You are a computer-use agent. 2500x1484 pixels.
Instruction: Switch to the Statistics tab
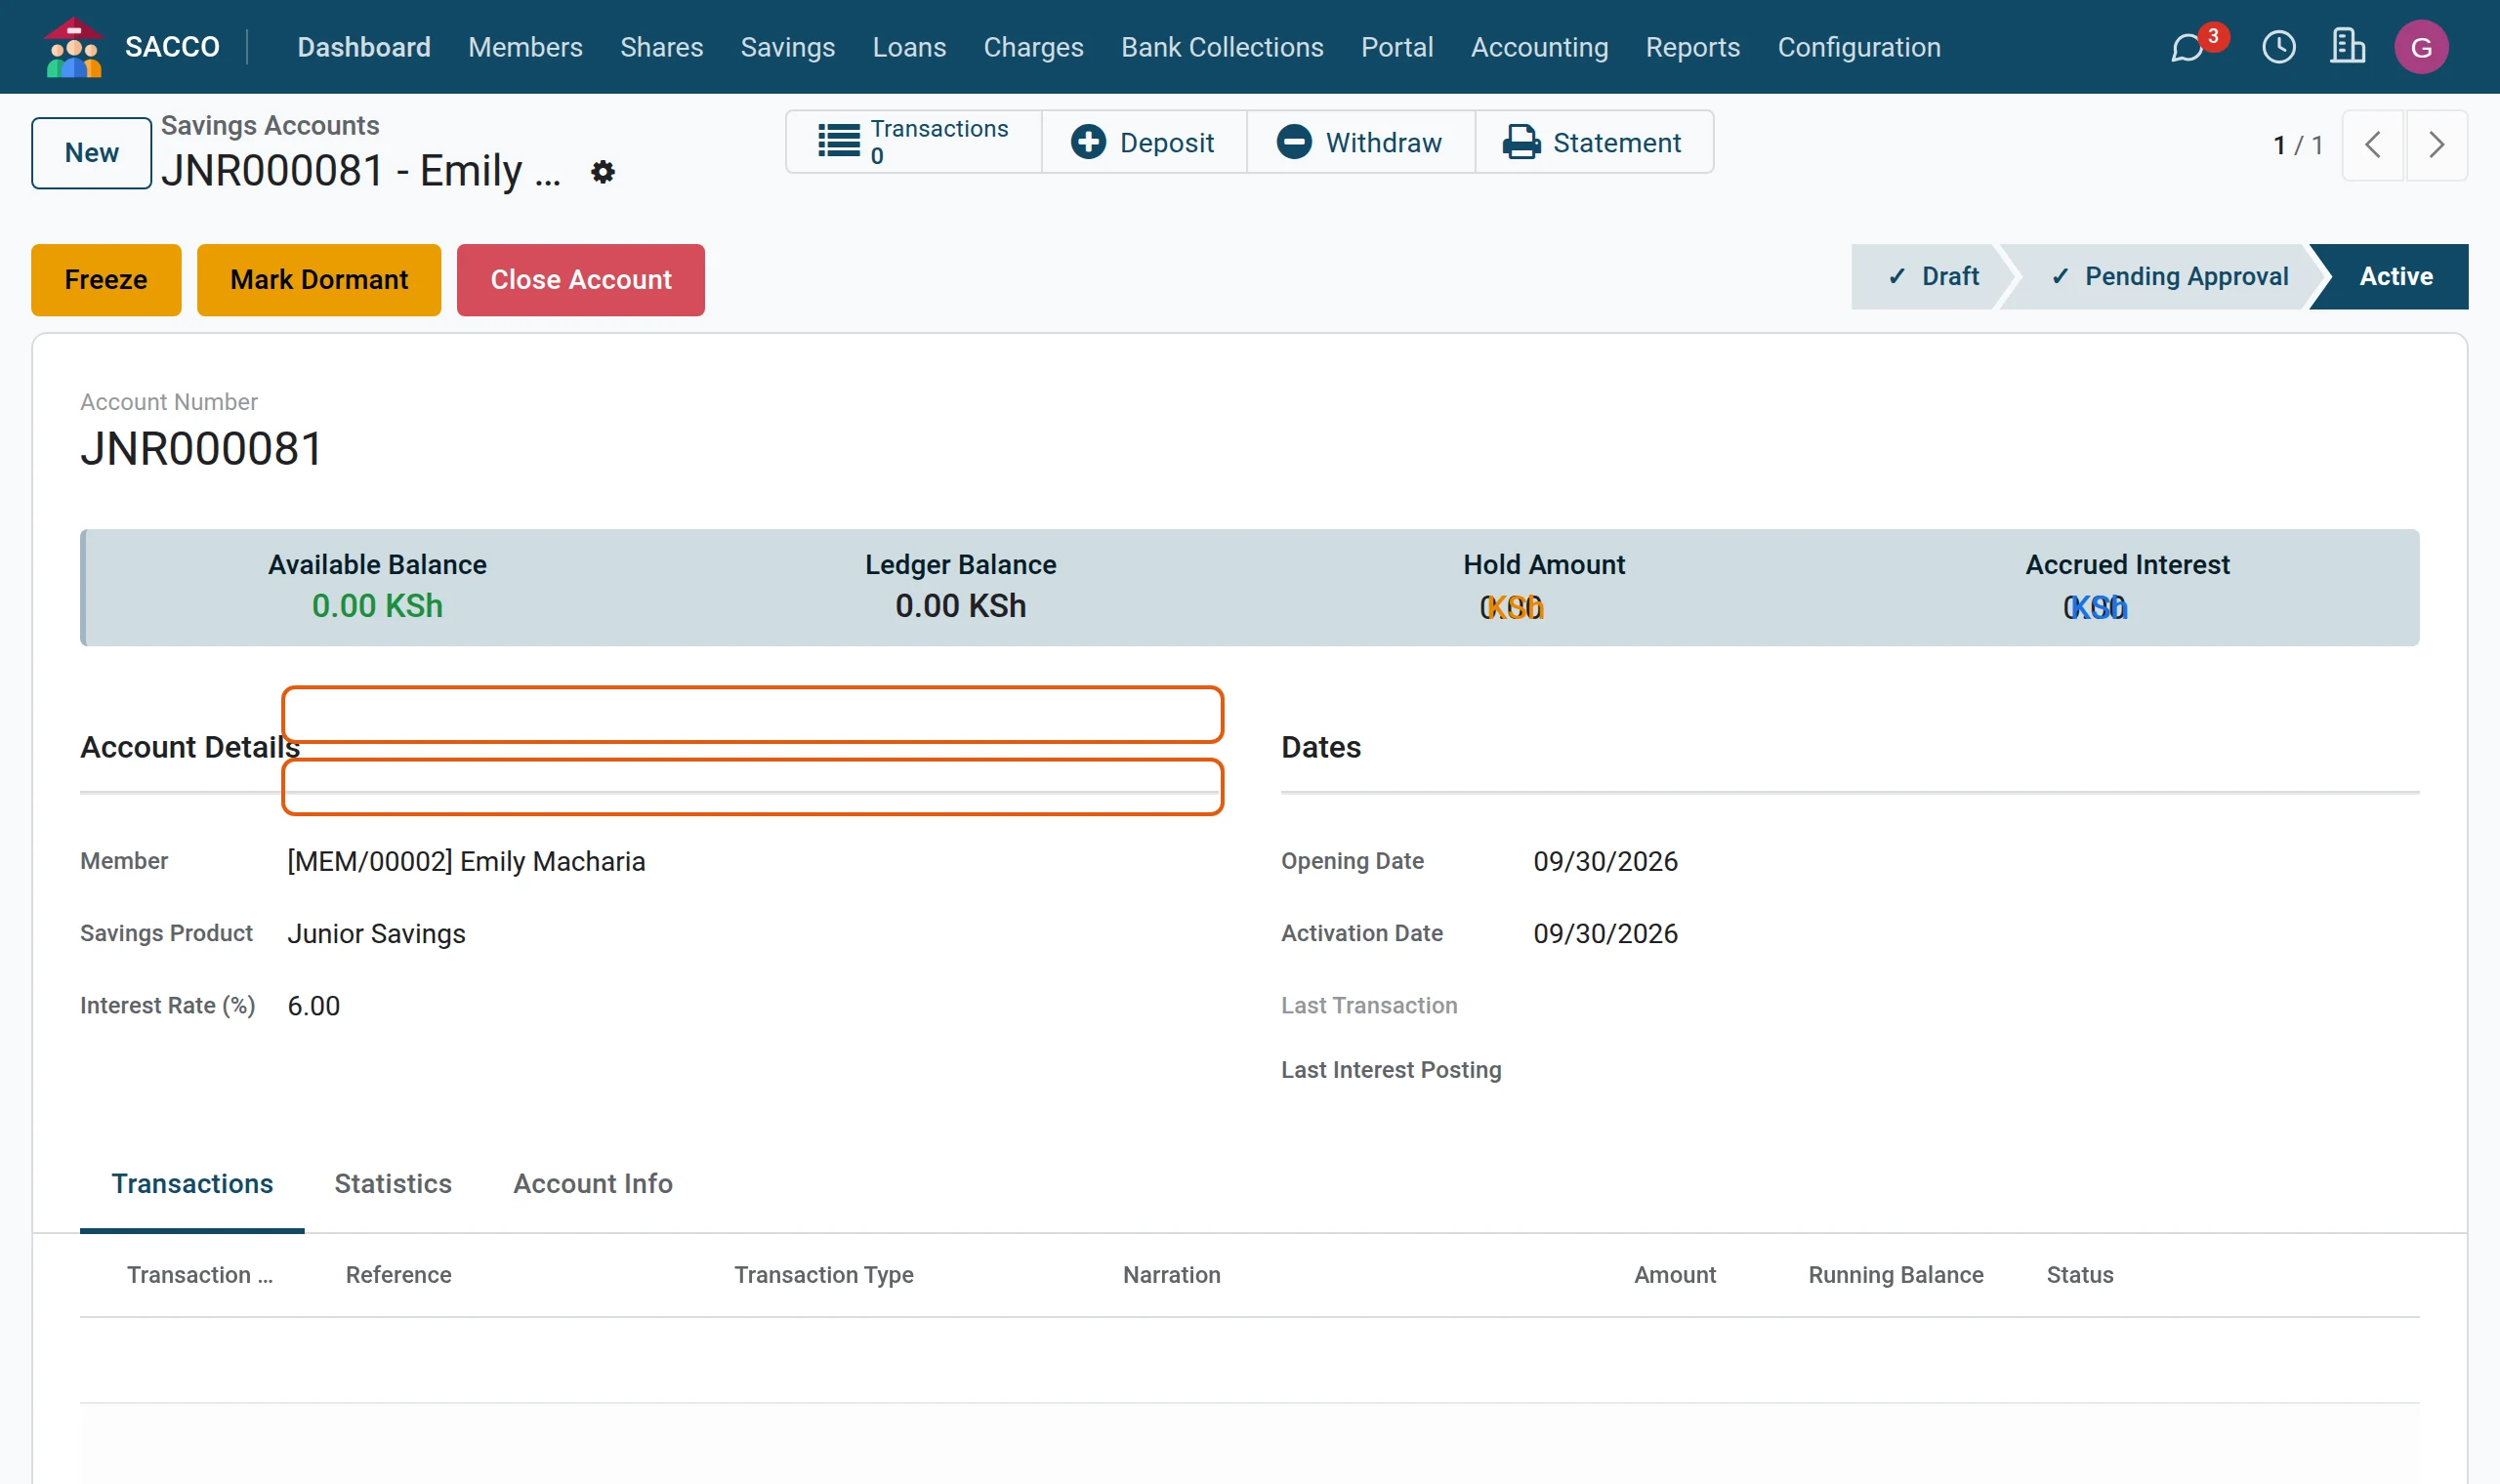(393, 1184)
